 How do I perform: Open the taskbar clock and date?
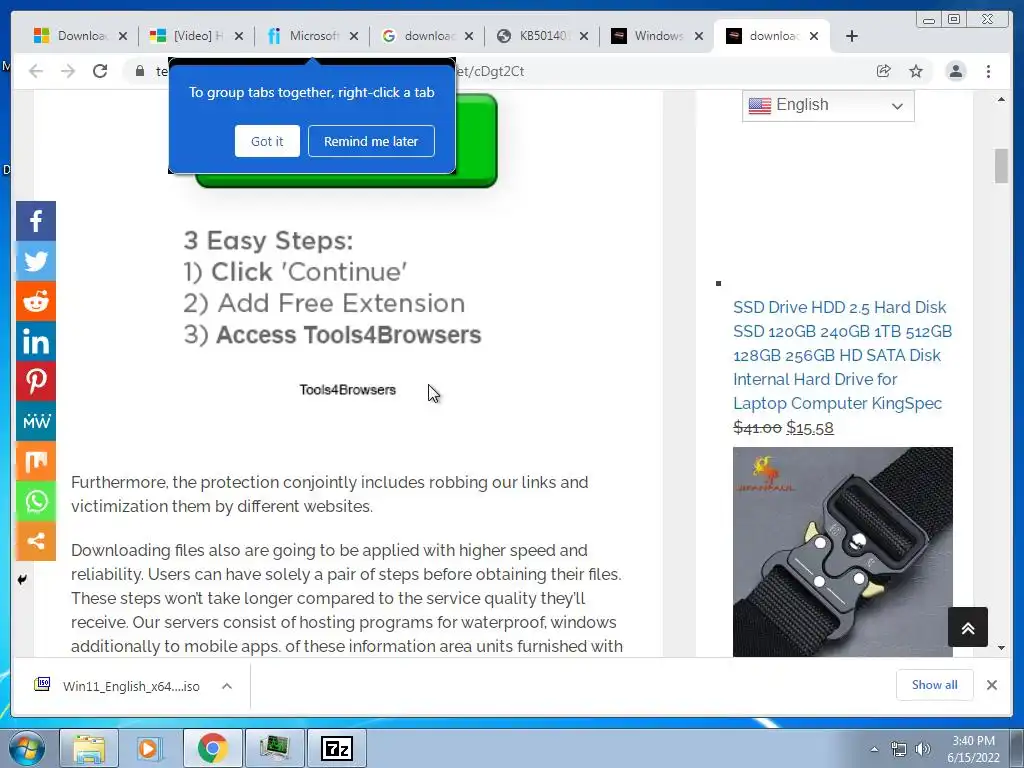click(973, 749)
